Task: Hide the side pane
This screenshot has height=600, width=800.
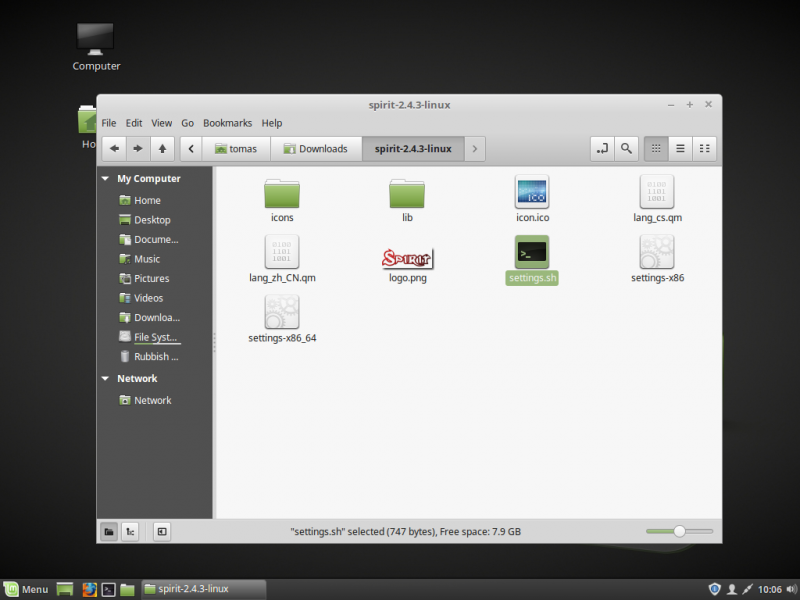Action: [161, 531]
